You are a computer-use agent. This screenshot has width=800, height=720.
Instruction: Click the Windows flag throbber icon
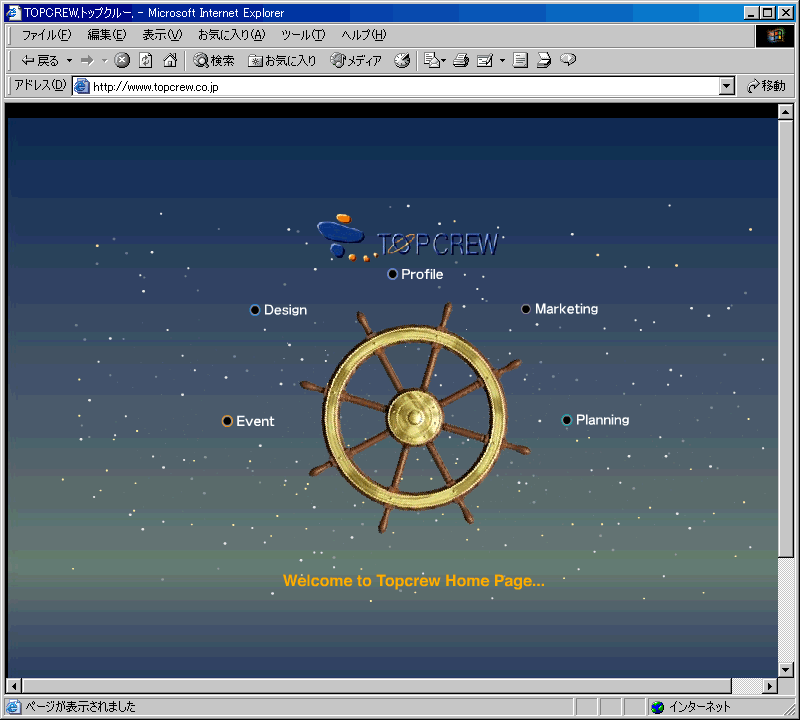pos(774,36)
